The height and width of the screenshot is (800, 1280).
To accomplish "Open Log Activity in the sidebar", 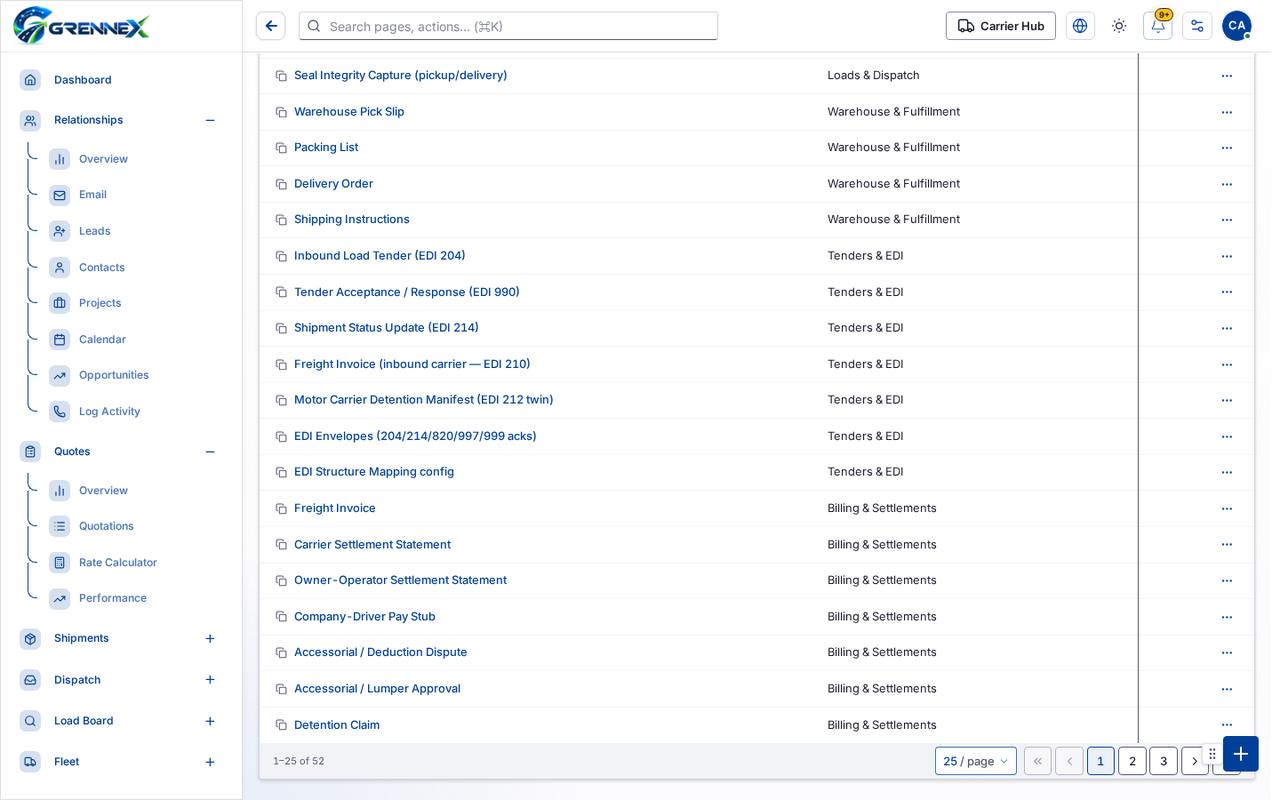I will tap(109, 411).
